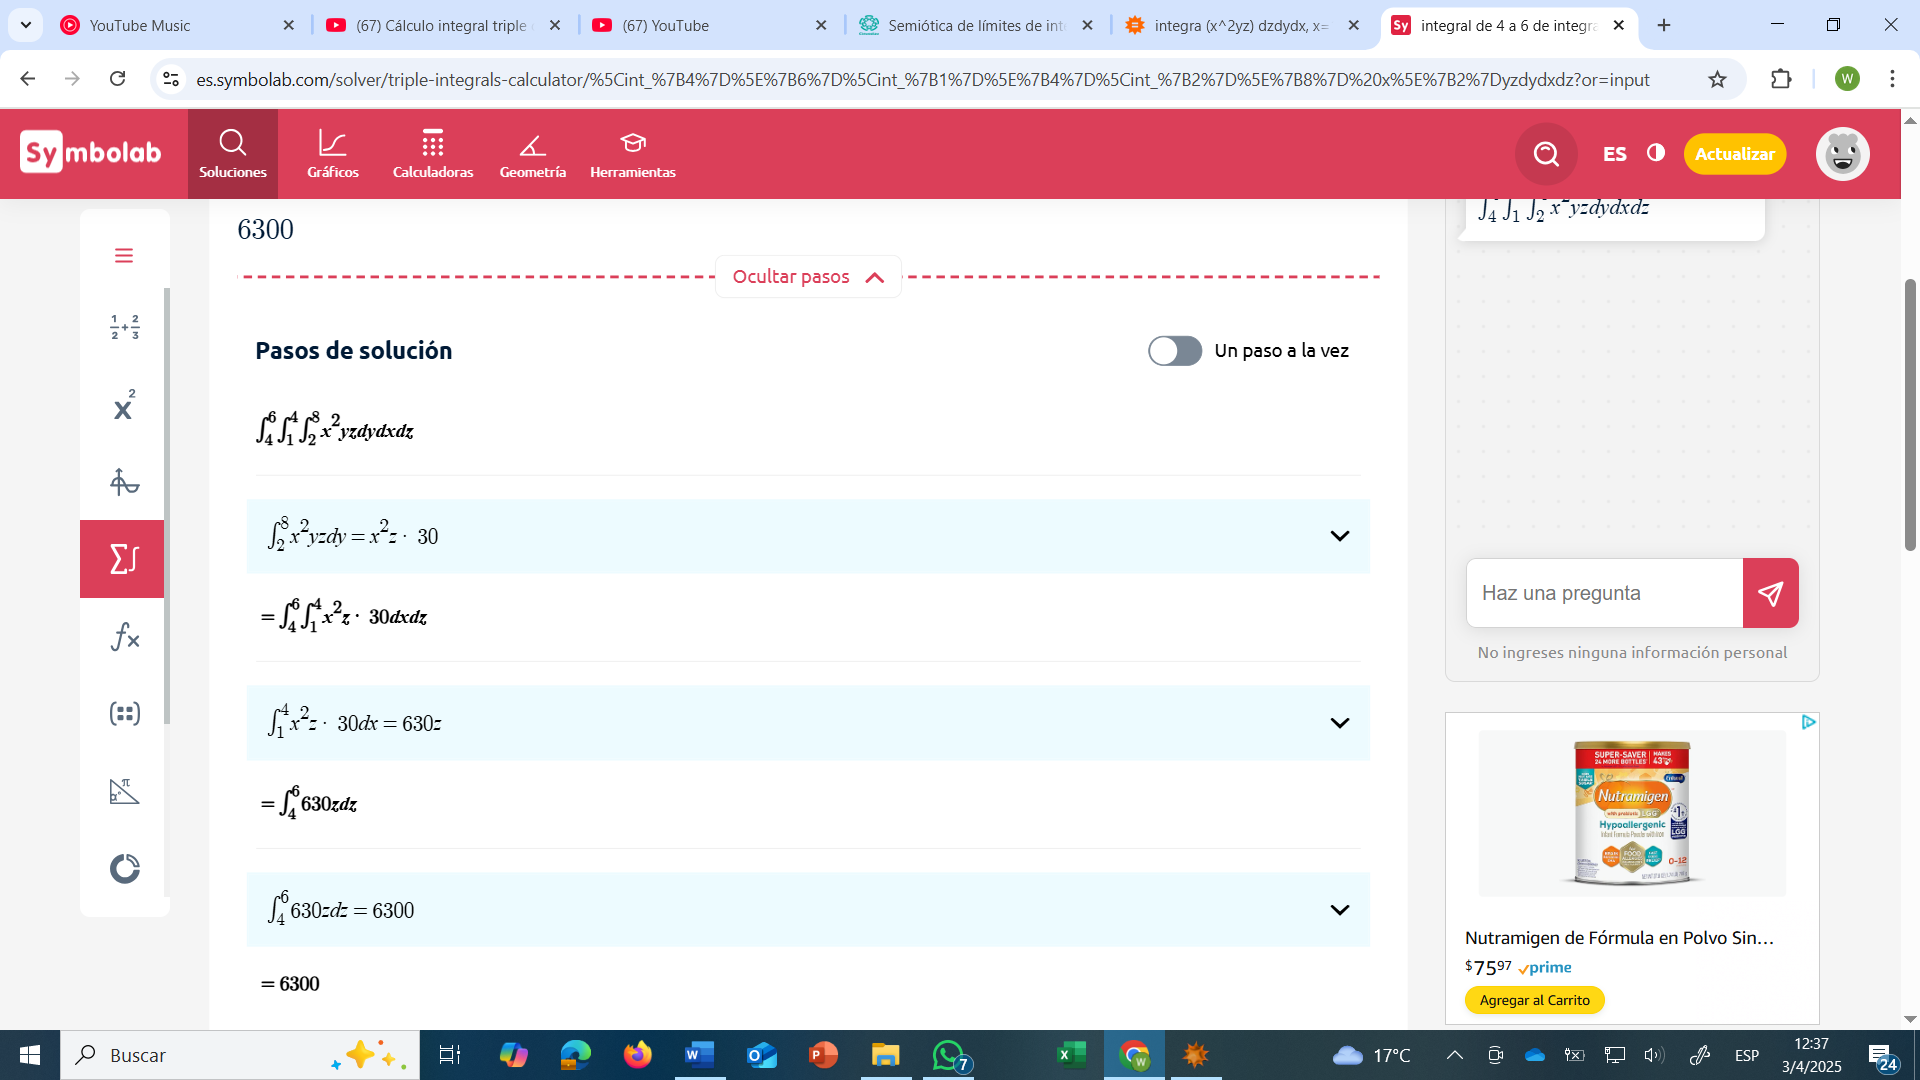Click the Actualizar button

pyautogui.click(x=1734, y=154)
